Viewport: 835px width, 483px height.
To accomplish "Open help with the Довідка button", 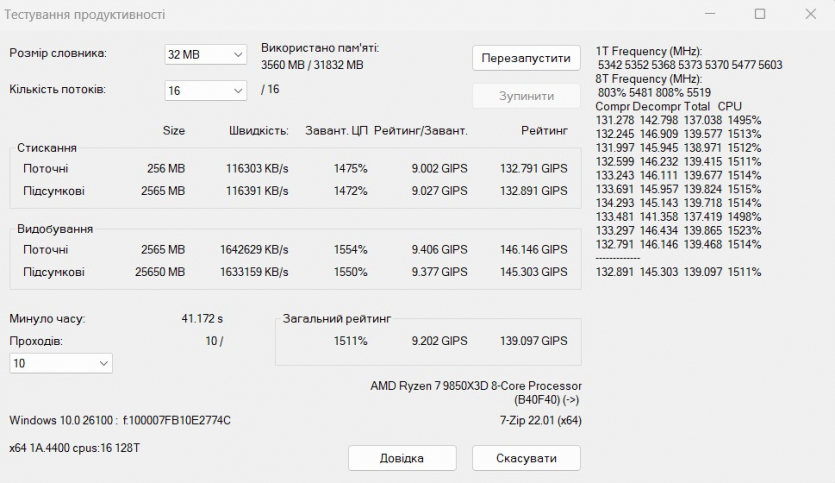I will click(x=401, y=458).
